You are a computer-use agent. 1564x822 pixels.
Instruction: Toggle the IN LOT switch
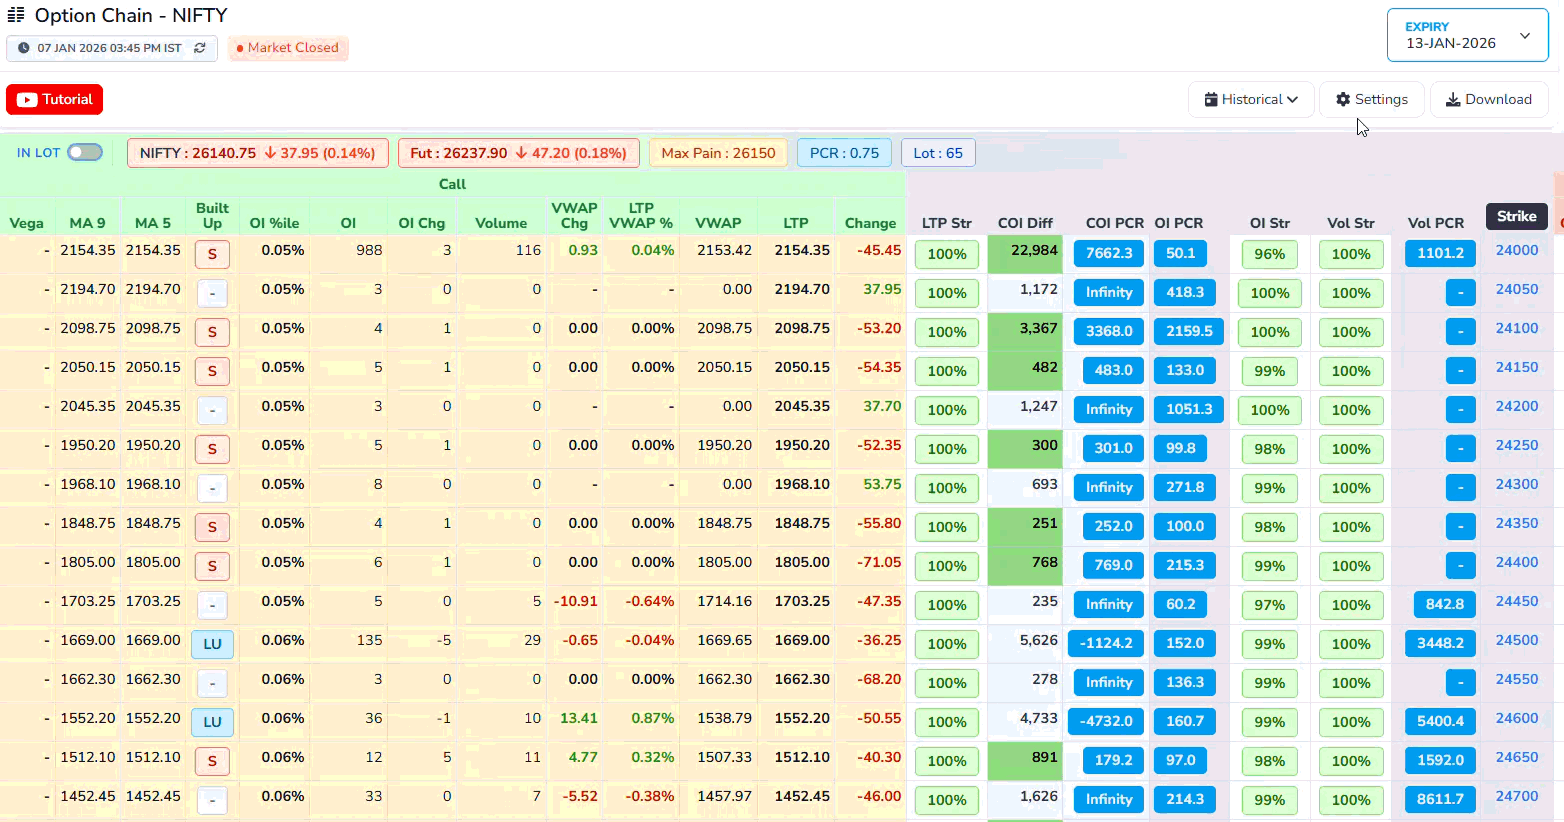(x=85, y=152)
